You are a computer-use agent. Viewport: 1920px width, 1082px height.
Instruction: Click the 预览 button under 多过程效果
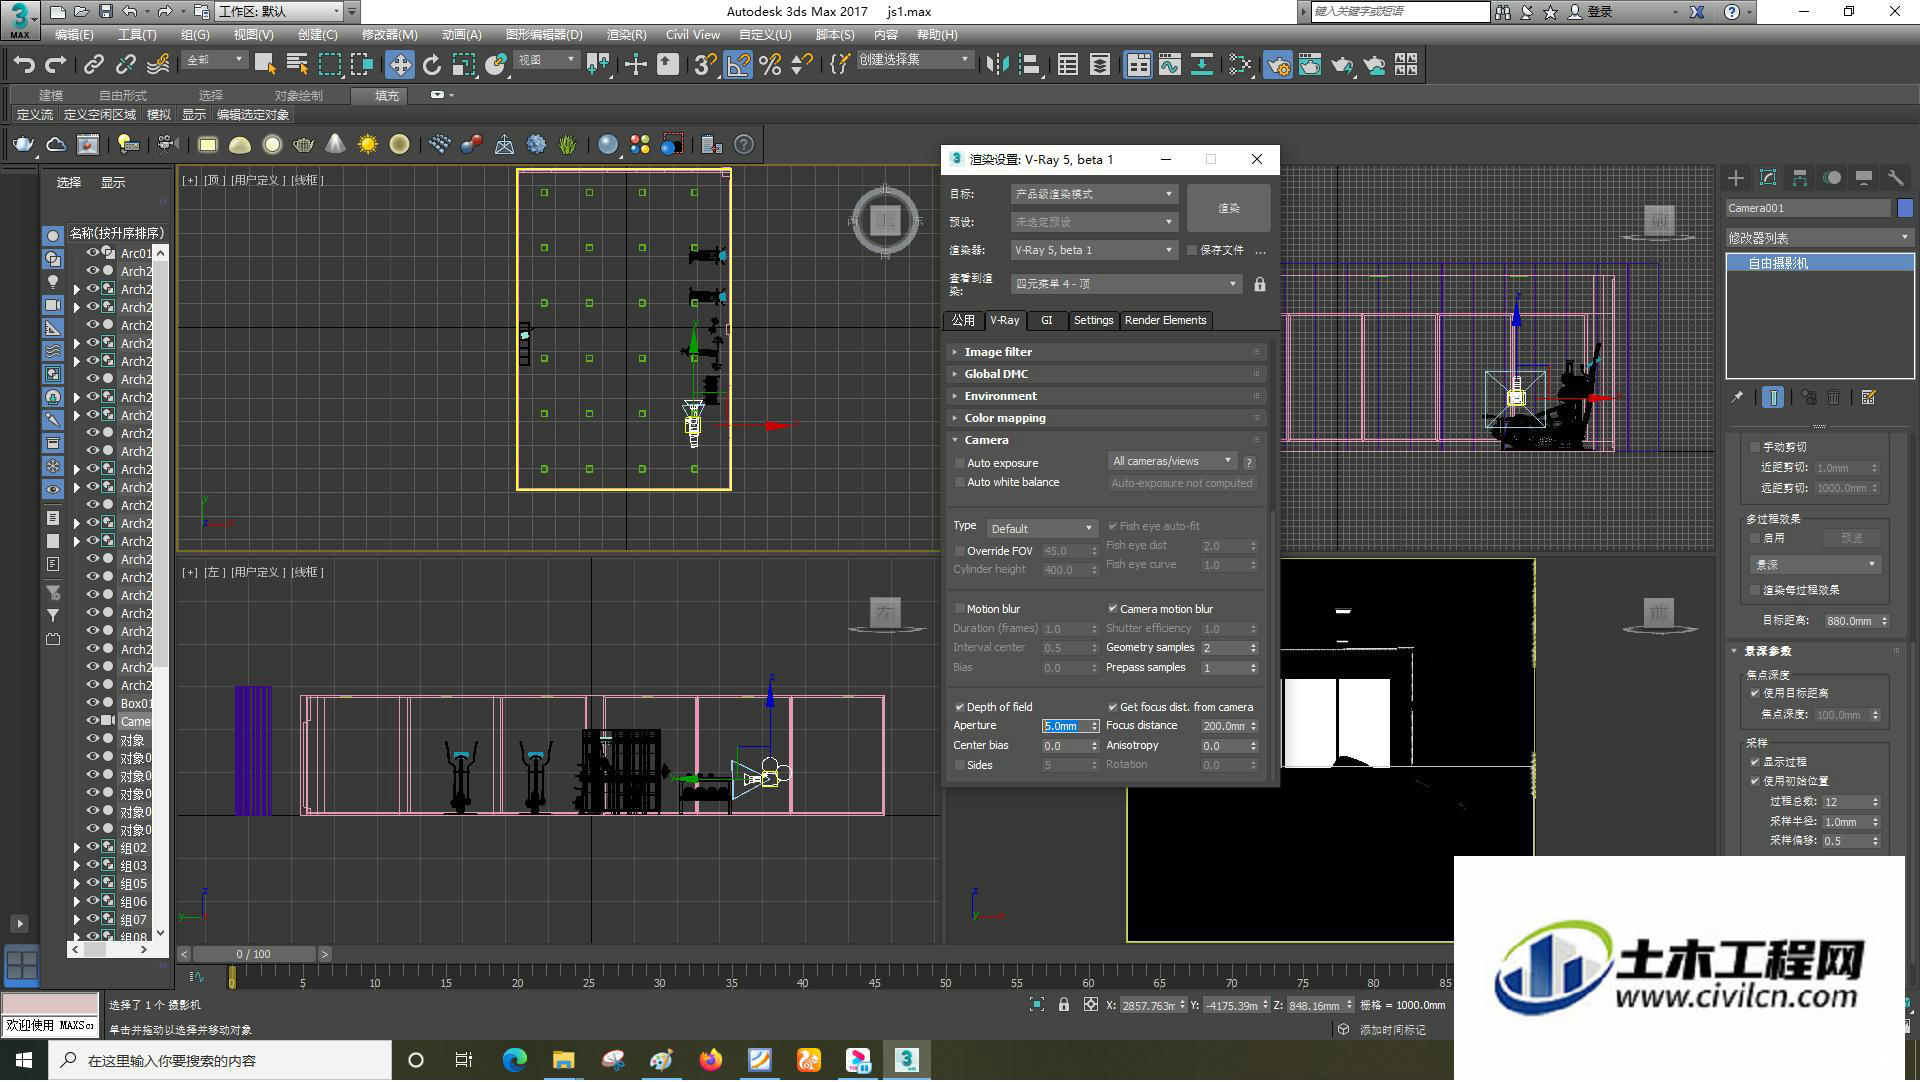1851,538
